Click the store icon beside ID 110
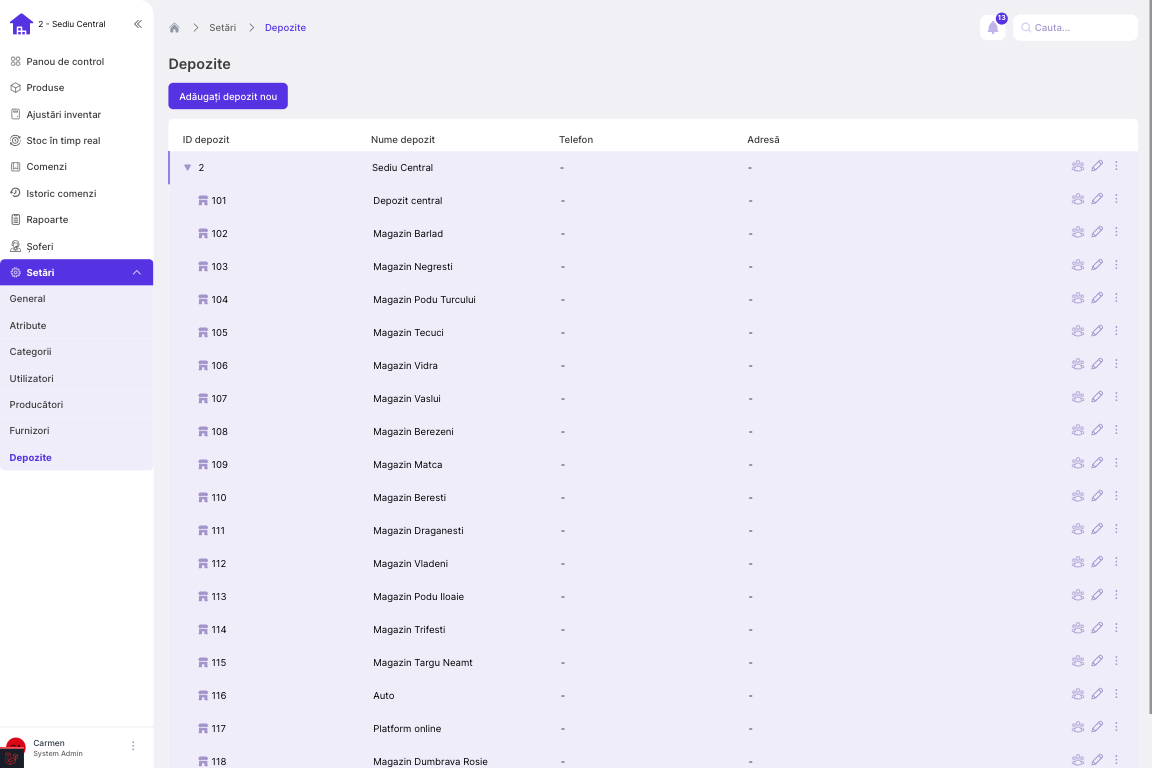 (x=203, y=498)
